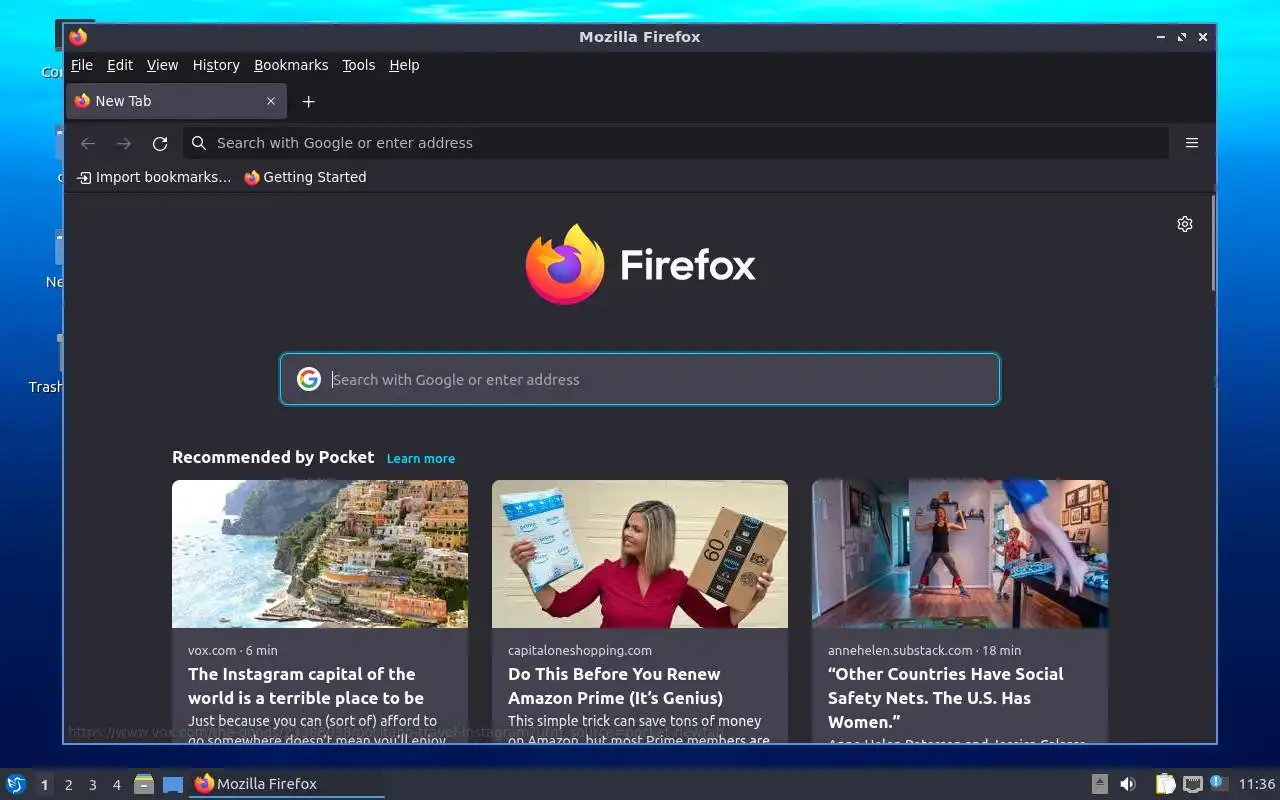
Task: Open the Edit menu
Action: tap(120, 65)
